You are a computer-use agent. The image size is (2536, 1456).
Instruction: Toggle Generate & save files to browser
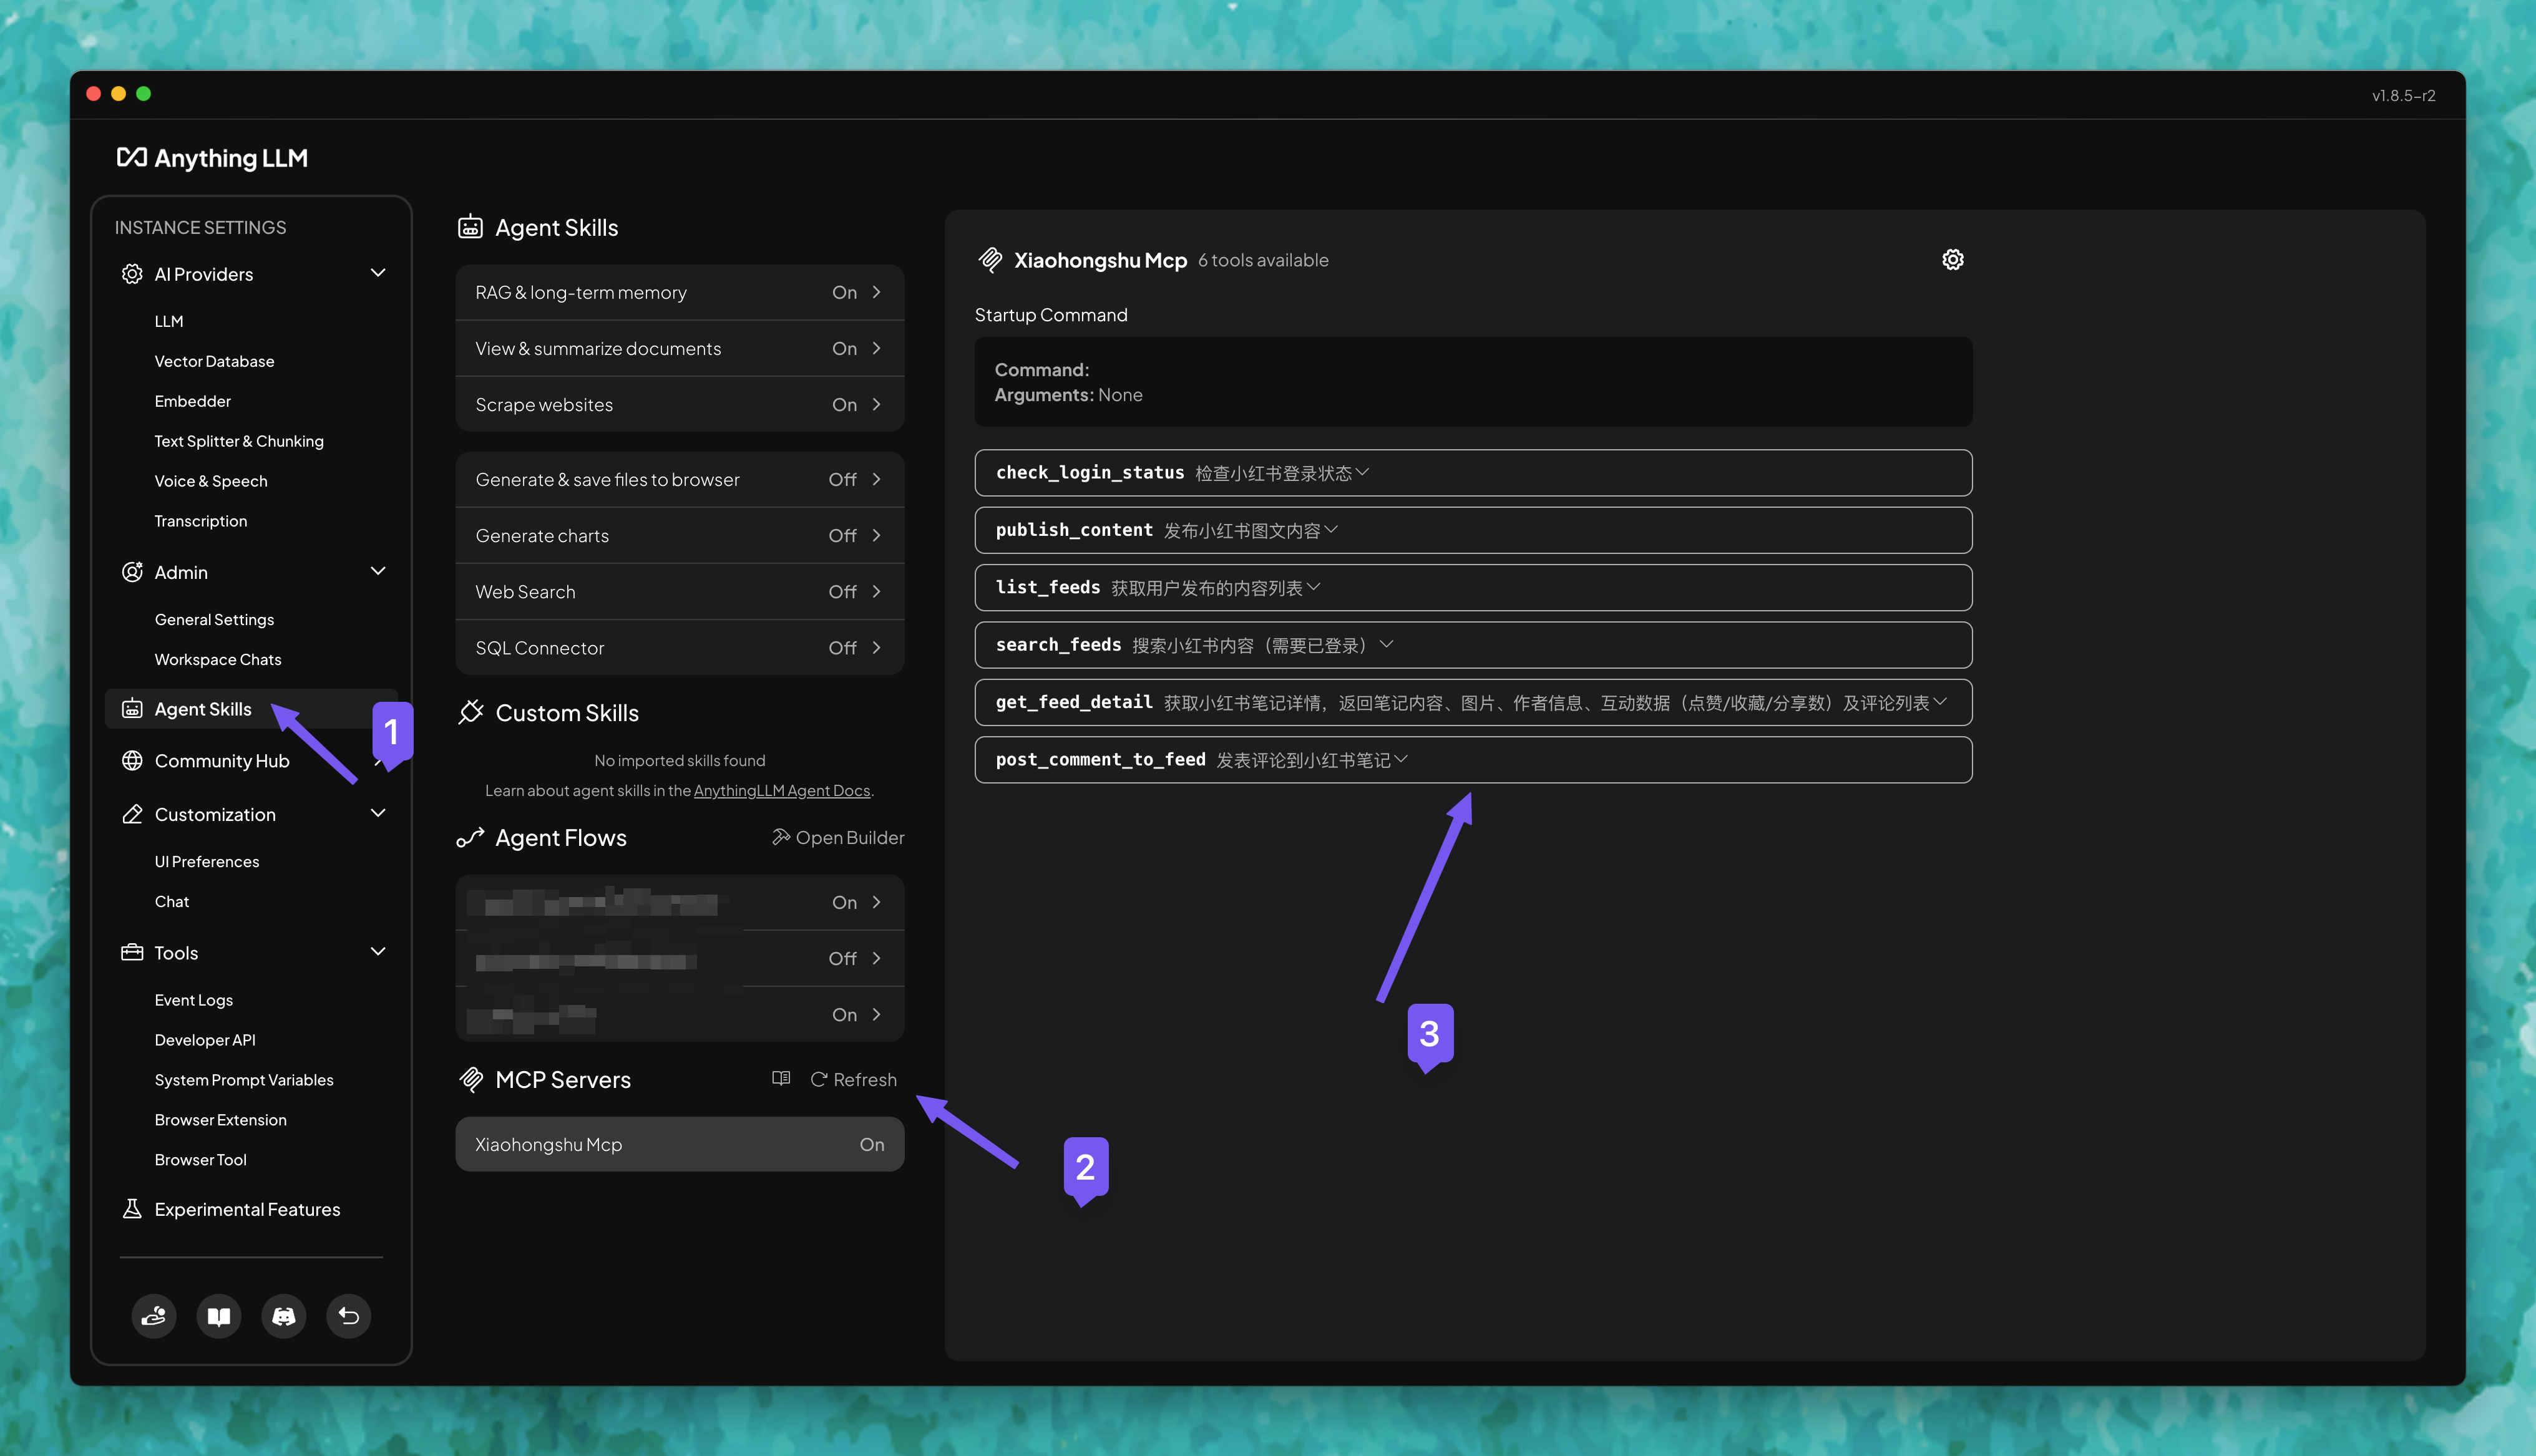[680, 479]
